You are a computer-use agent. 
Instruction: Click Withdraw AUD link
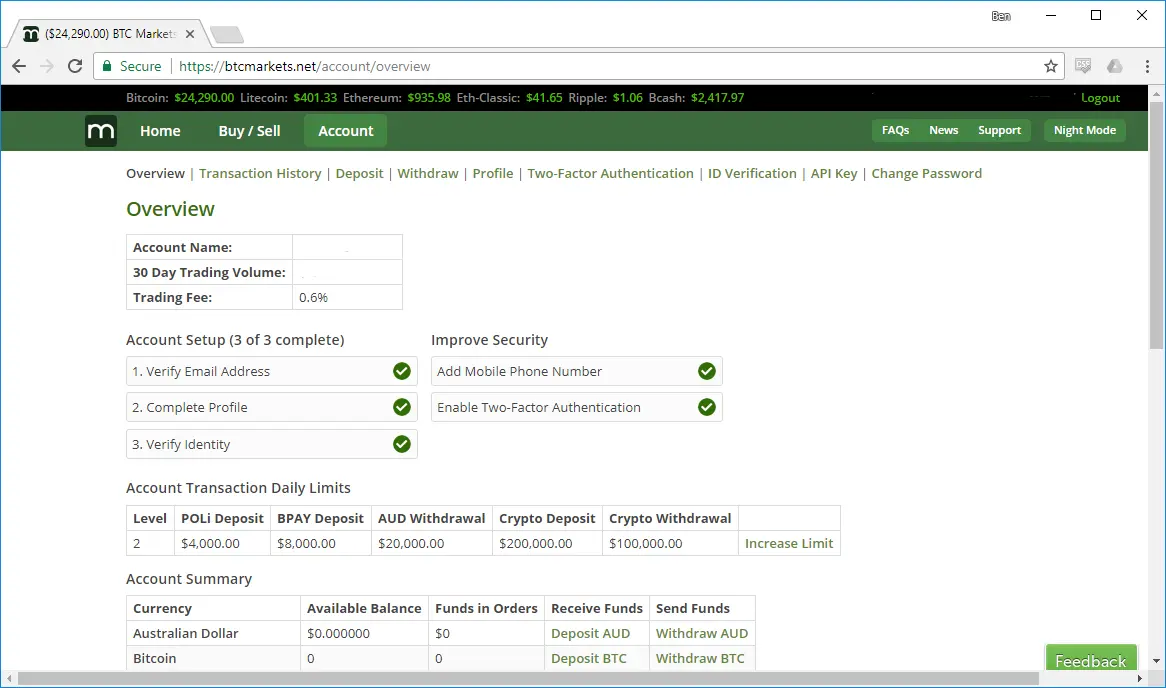(702, 634)
